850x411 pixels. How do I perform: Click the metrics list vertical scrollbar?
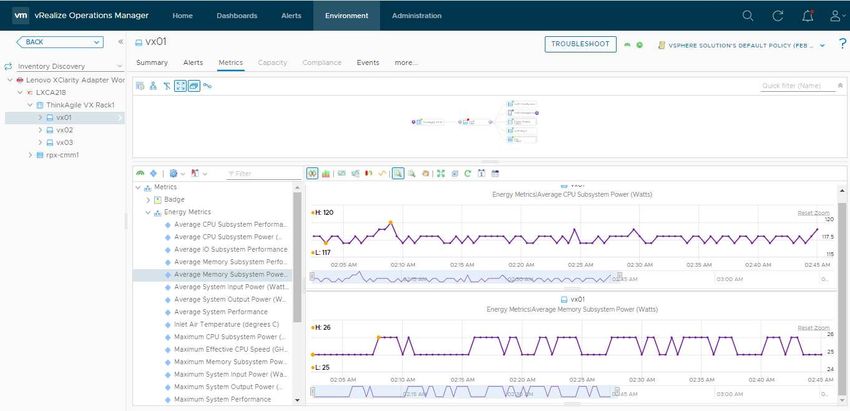[297, 258]
